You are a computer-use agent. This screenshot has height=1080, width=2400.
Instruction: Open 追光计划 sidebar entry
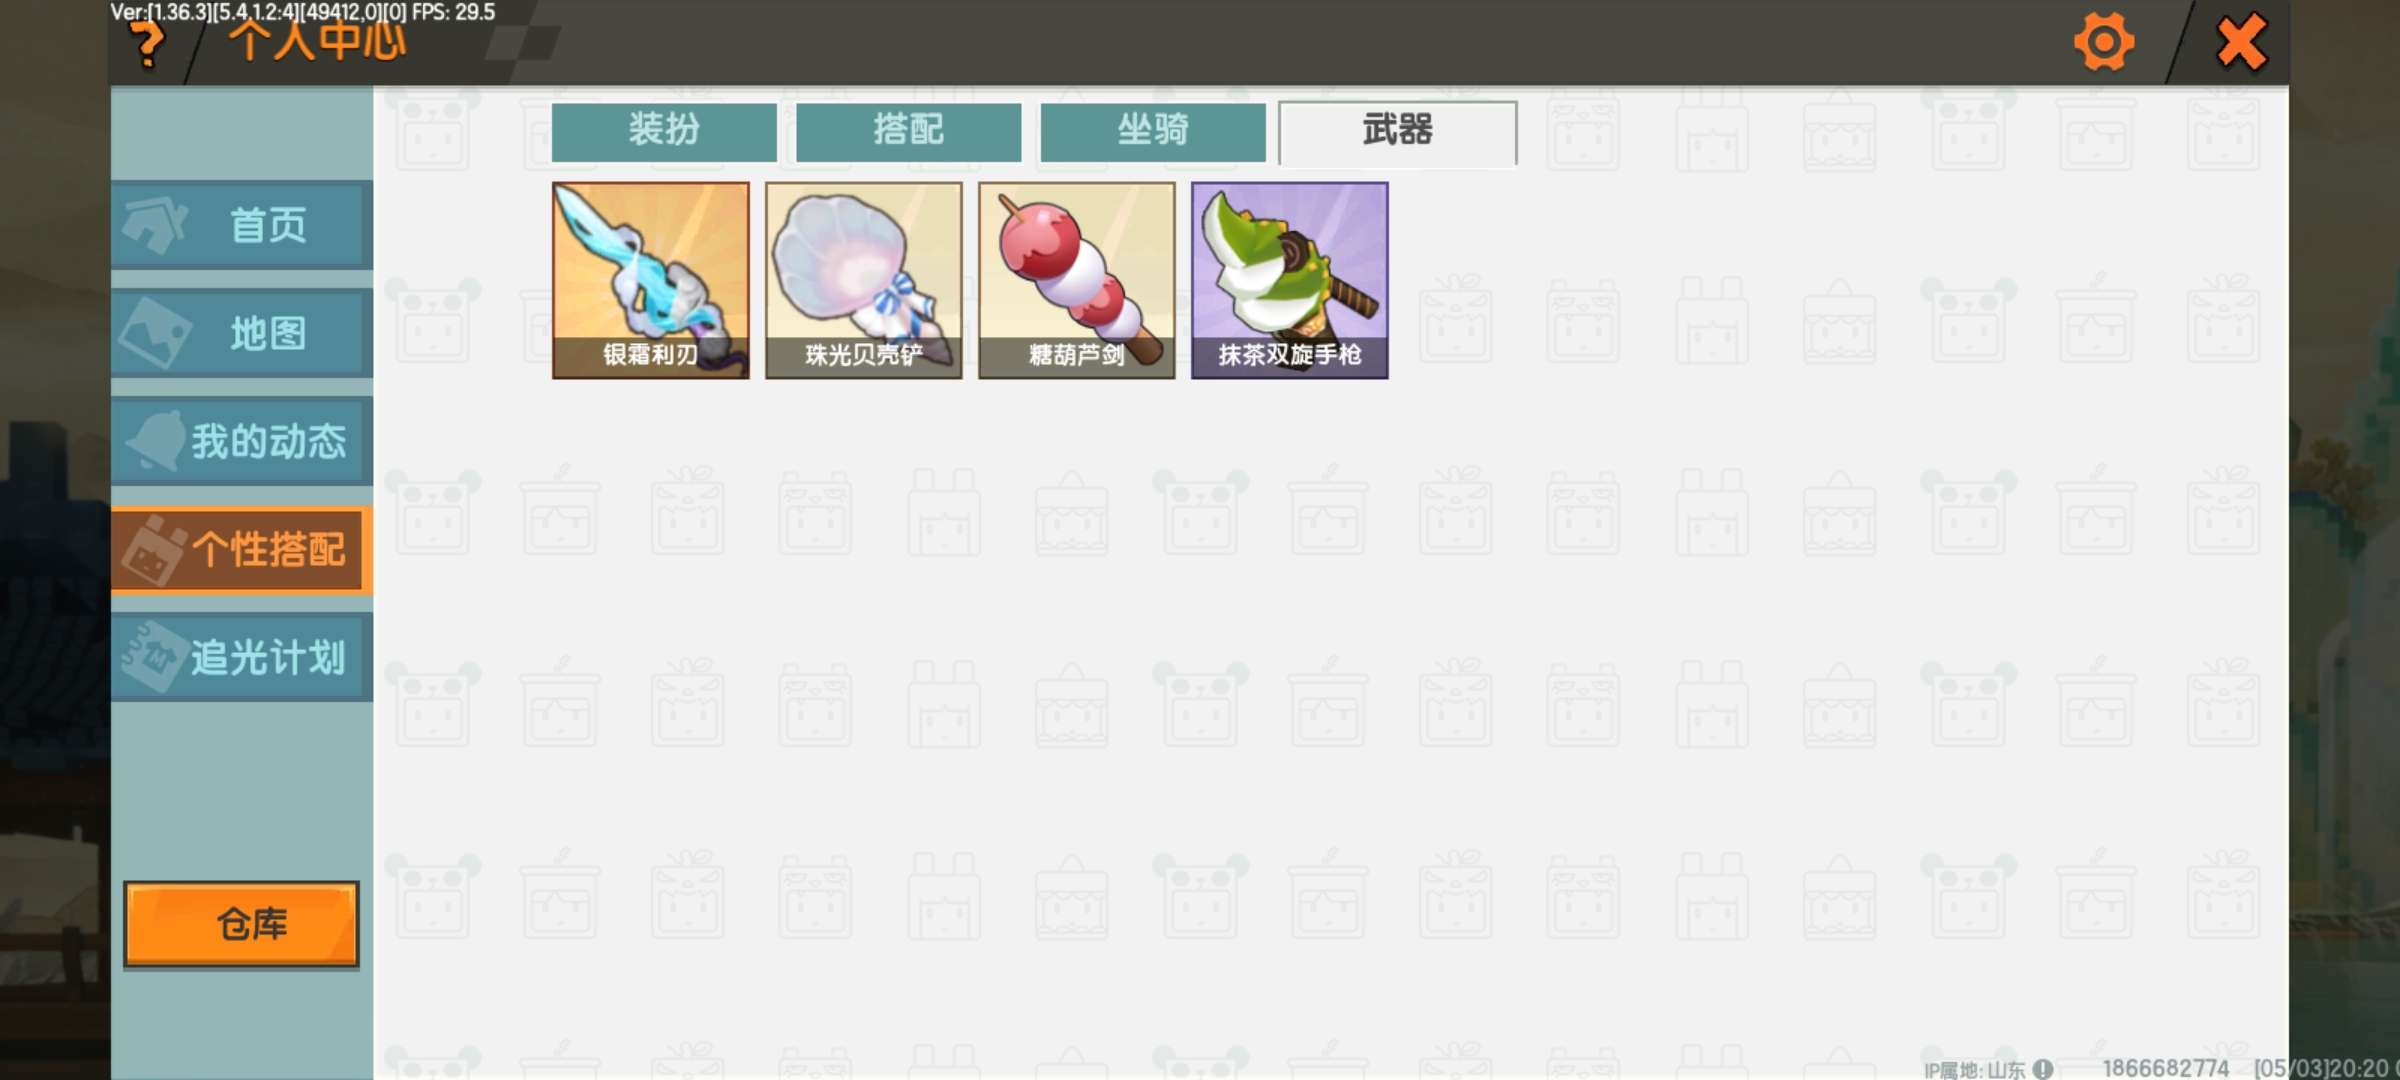242,657
